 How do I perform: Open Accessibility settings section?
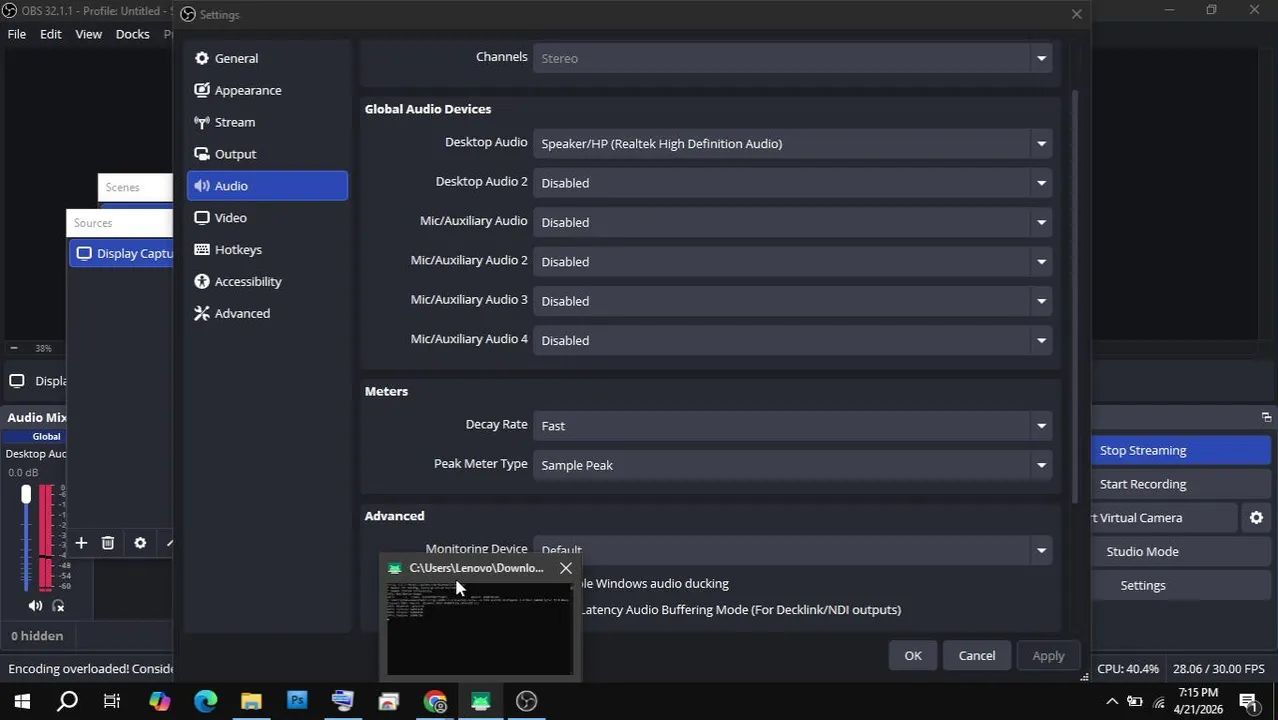267,282
